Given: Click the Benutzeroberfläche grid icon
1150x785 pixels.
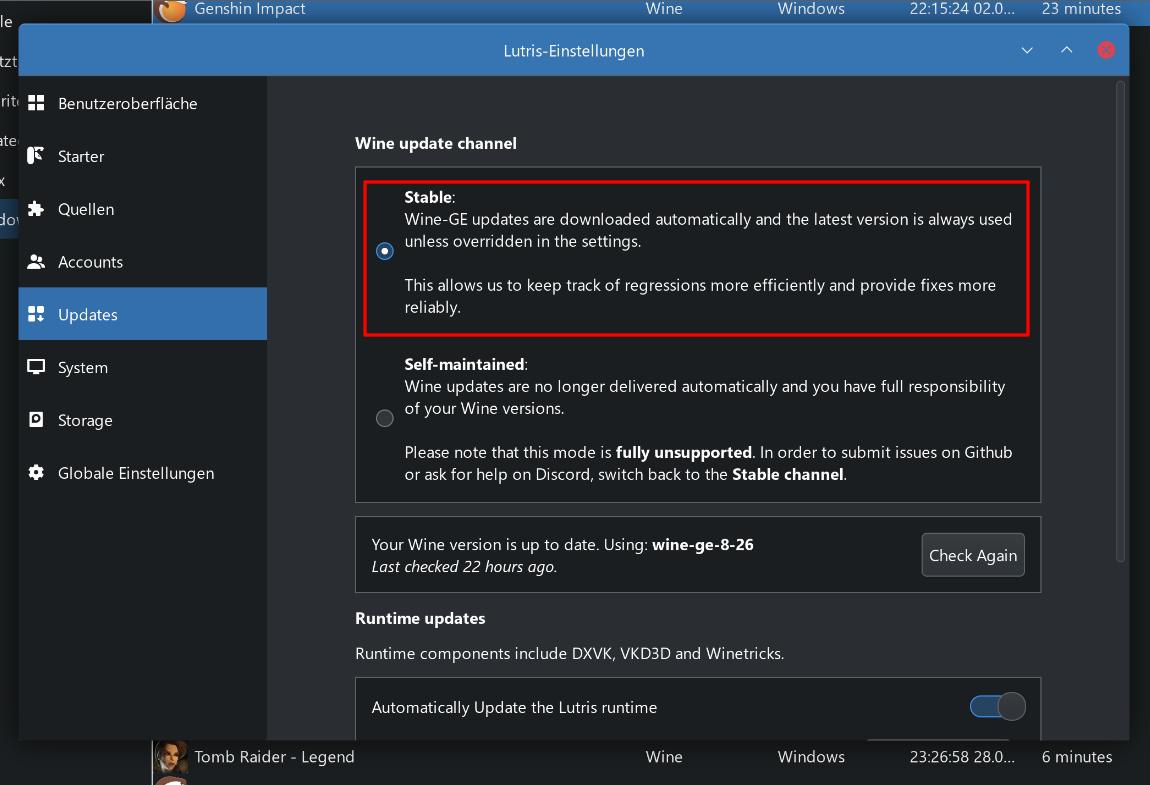Looking at the screenshot, I should pos(36,103).
